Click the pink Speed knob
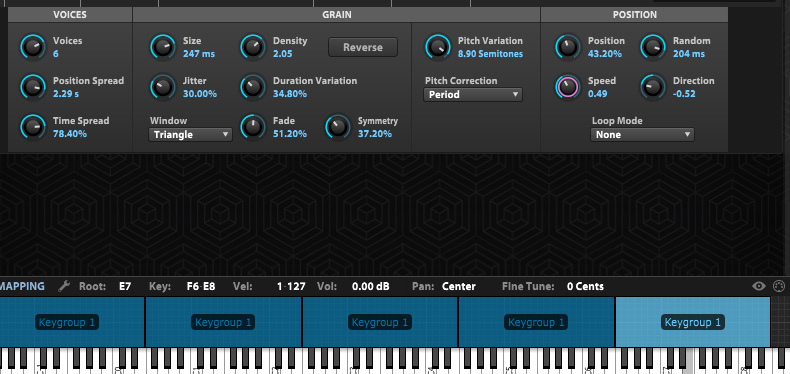 pos(568,87)
